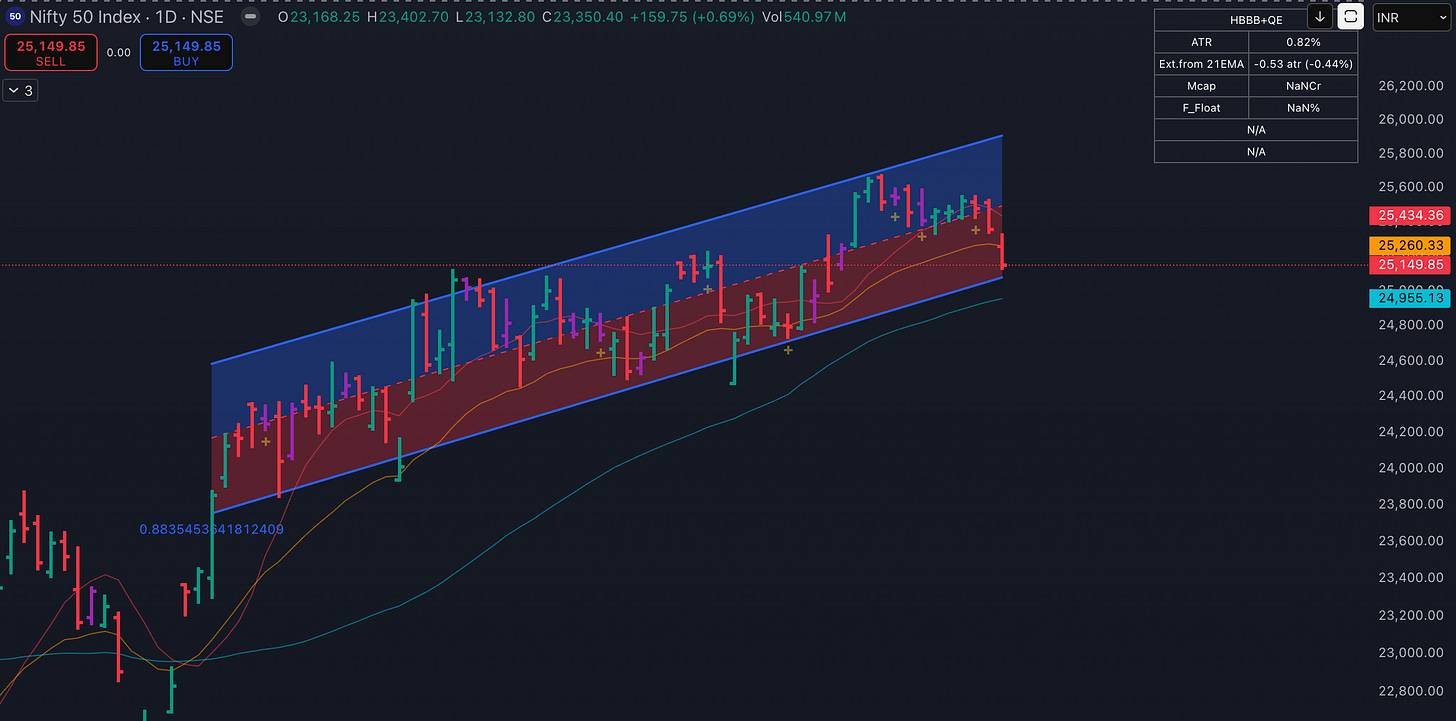Image resolution: width=1456 pixels, height=721 pixels.
Task: Click the red 25,149.85 last price label
Action: click(x=1410, y=265)
